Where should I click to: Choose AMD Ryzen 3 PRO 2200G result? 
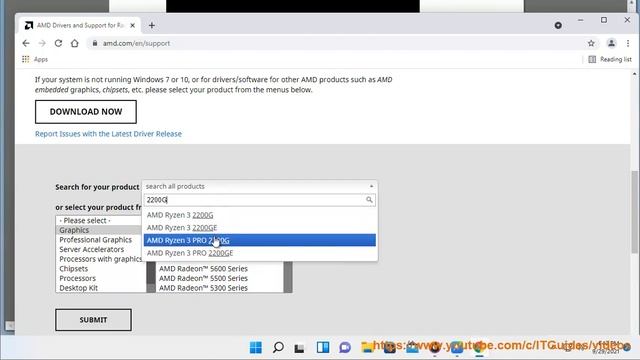coord(260,240)
